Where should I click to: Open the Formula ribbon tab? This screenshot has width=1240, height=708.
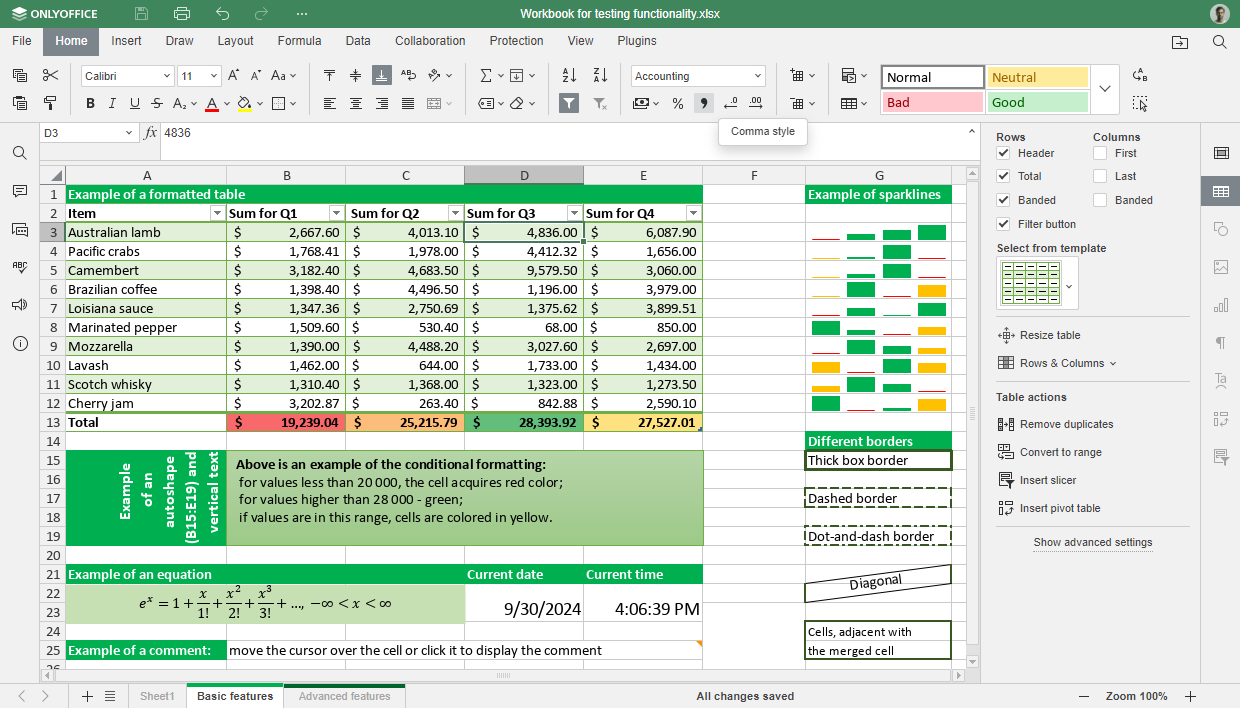[299, 41]
